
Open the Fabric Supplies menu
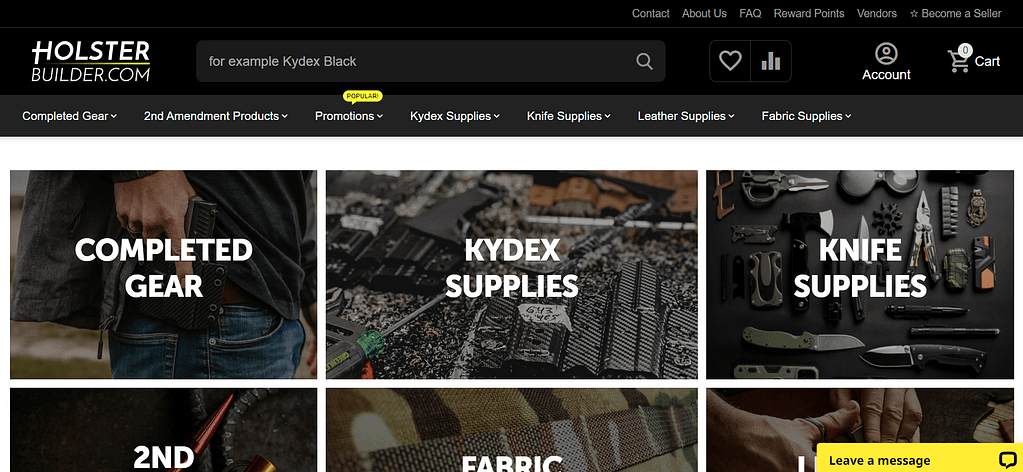[806, 116]
